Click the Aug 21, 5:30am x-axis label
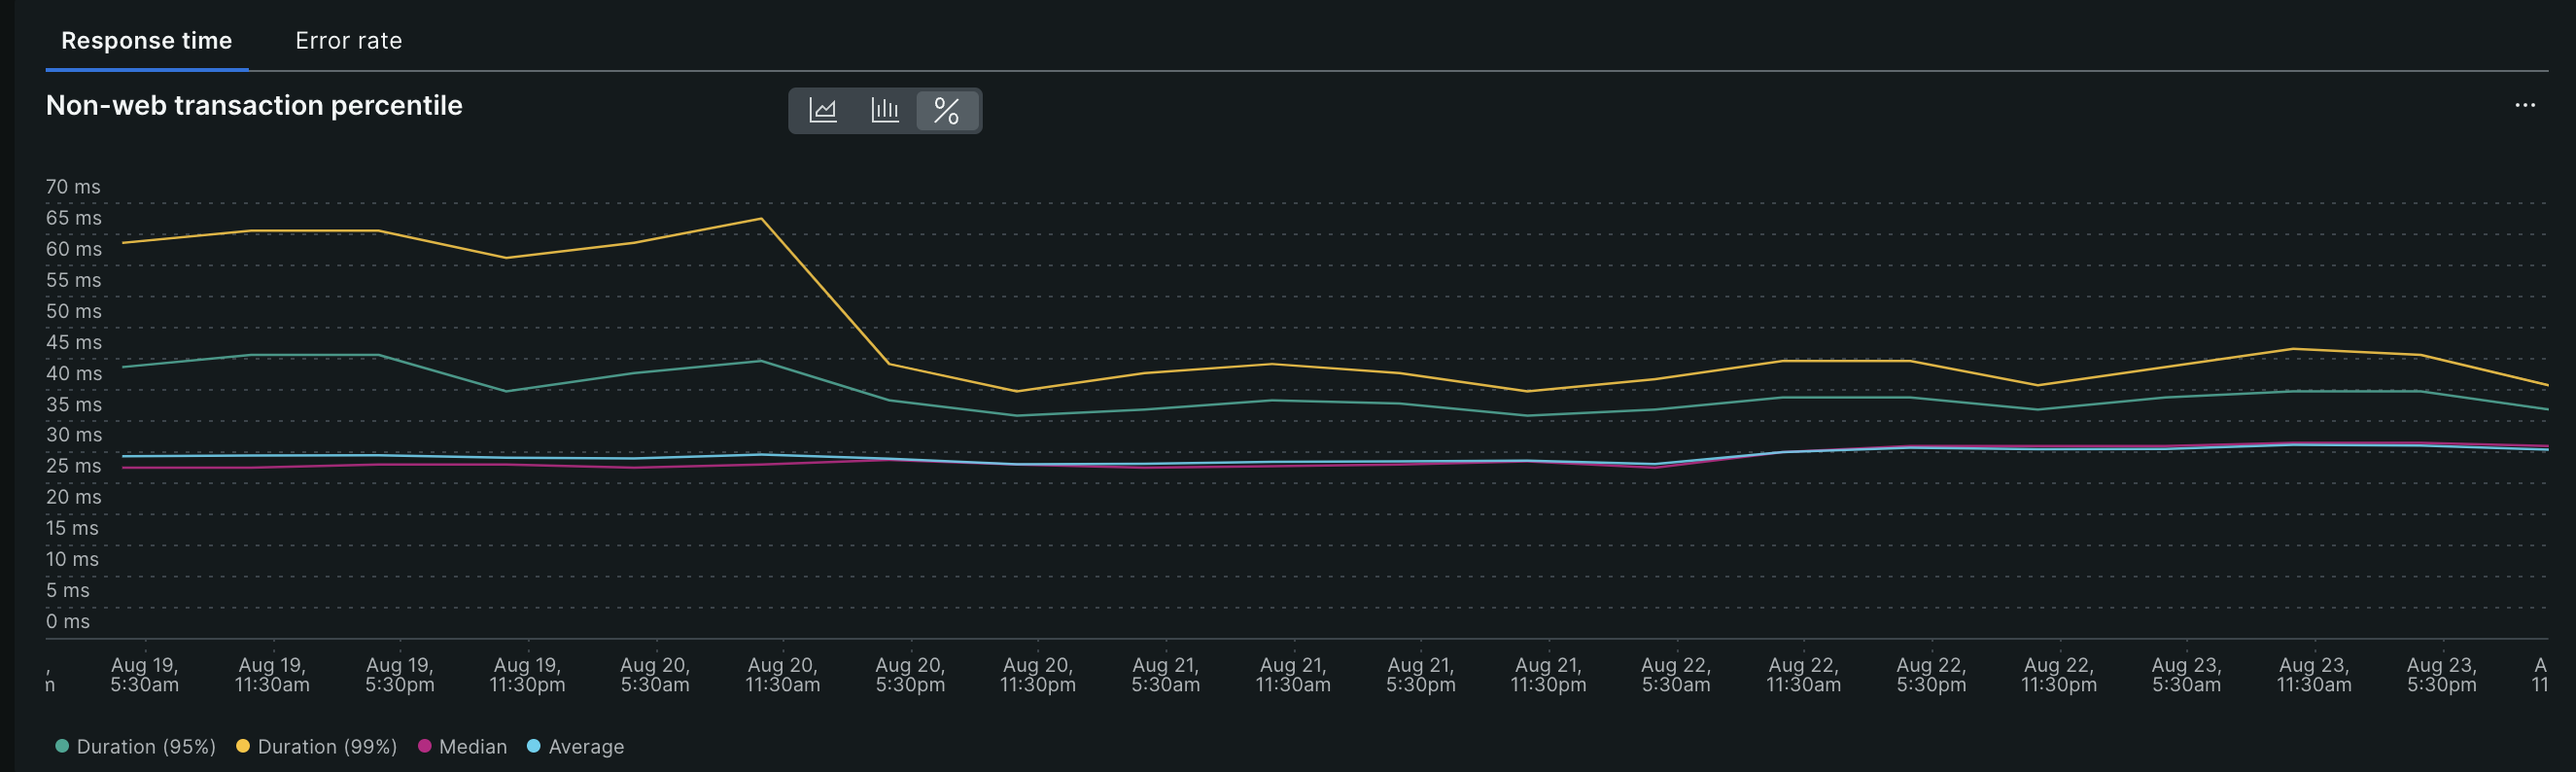 [x=1165, y=674]
